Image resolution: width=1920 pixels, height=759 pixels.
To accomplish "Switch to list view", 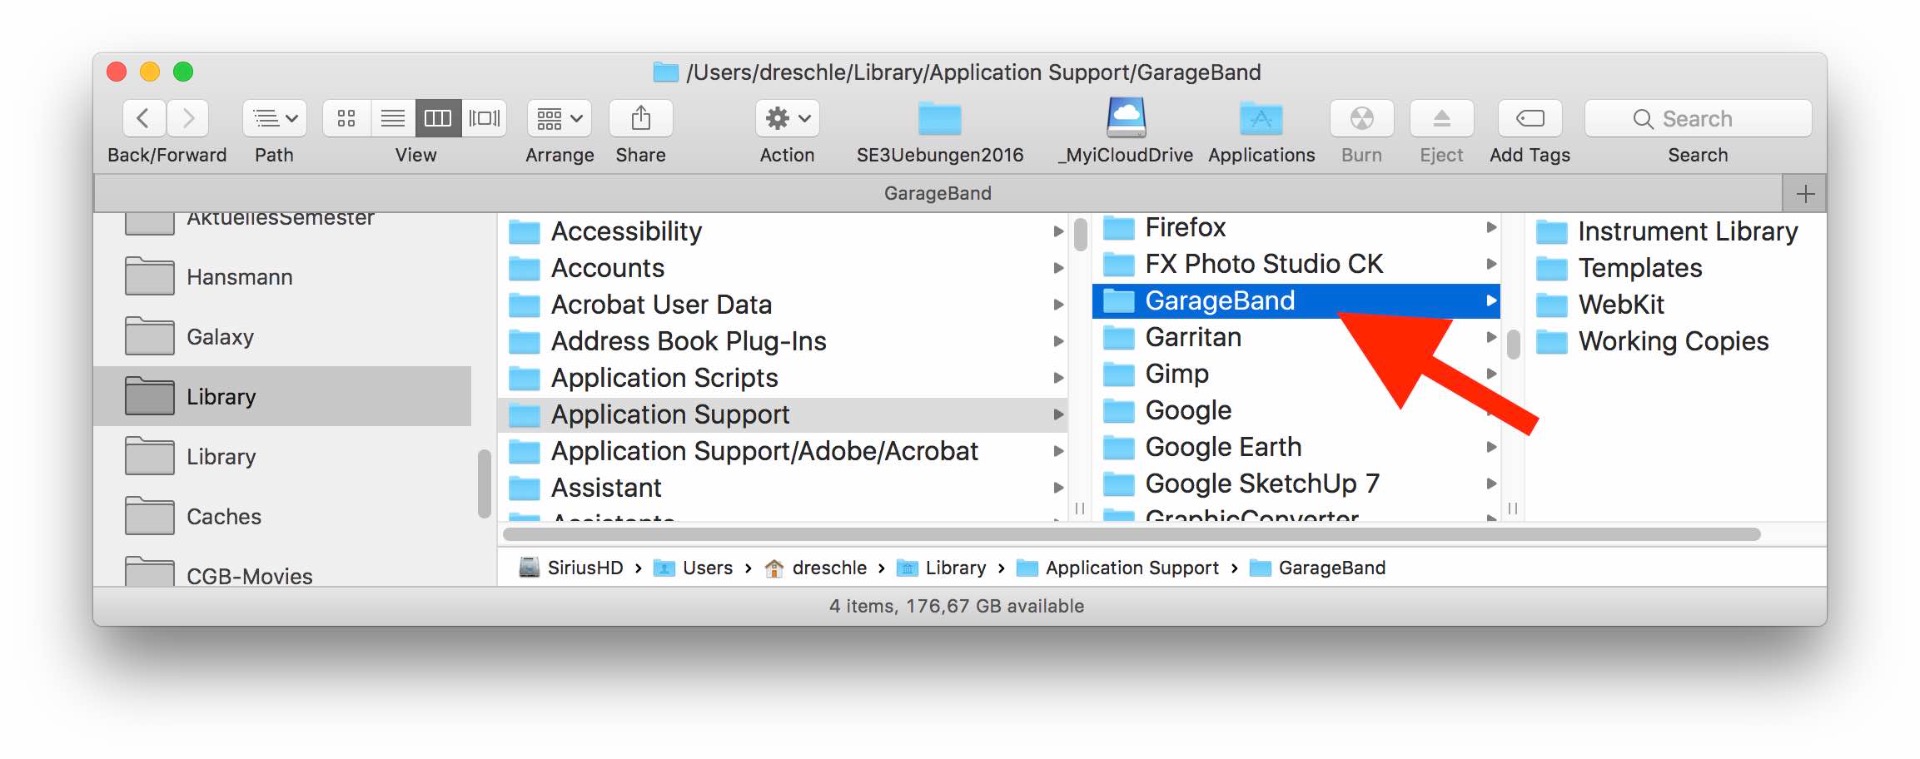I will (393, 118).
